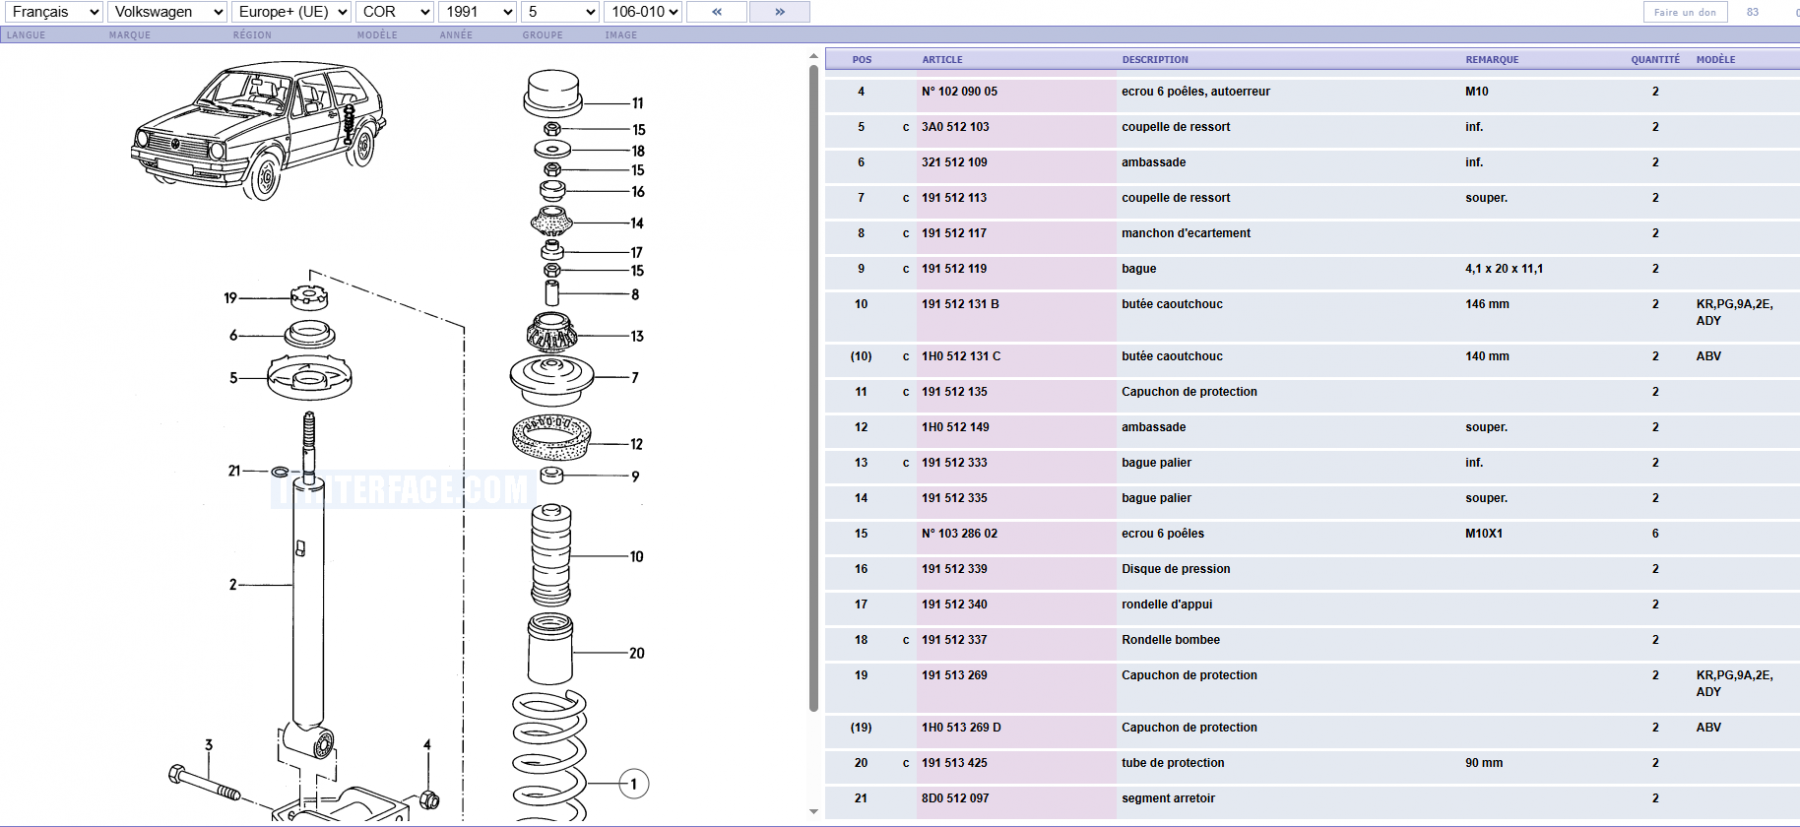1800x827 pixels.
Task: Open the Volkswagen brand dropdown
Action: pos(166,12)
